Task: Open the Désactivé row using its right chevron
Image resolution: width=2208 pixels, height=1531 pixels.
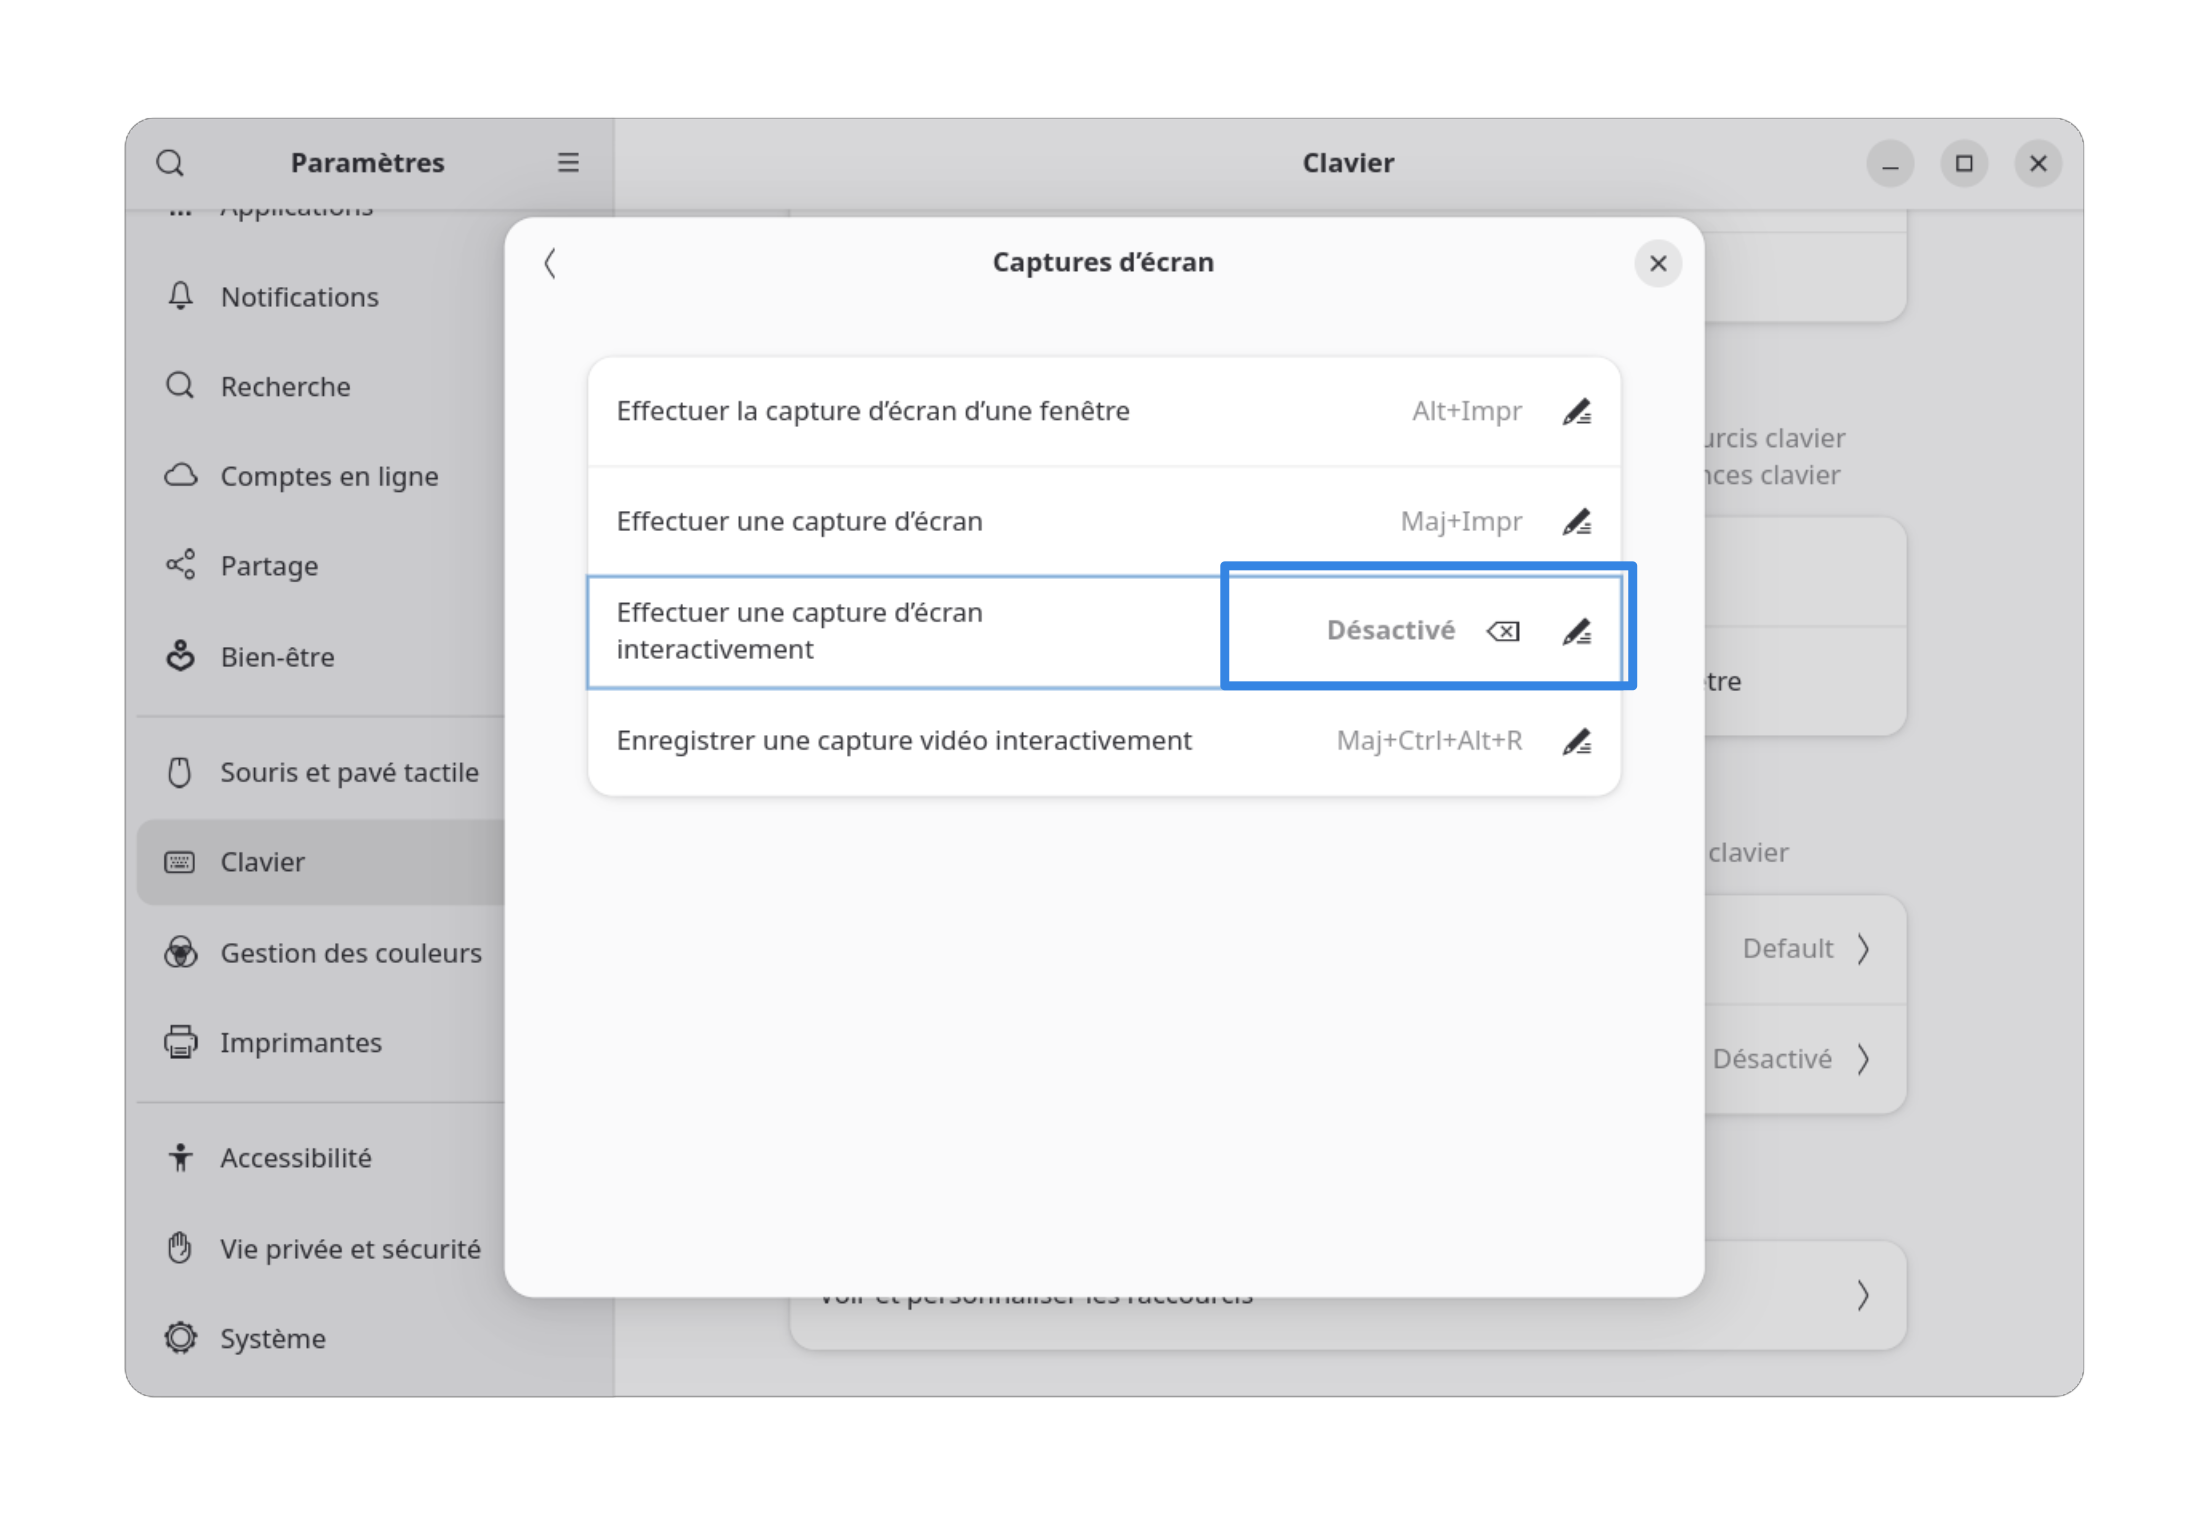Action: tap(1864, 1058)
